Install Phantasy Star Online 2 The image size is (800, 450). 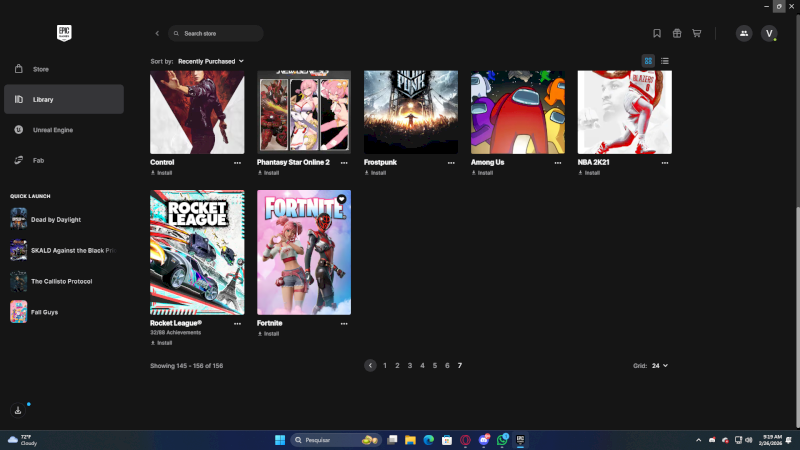coord(268,173)
